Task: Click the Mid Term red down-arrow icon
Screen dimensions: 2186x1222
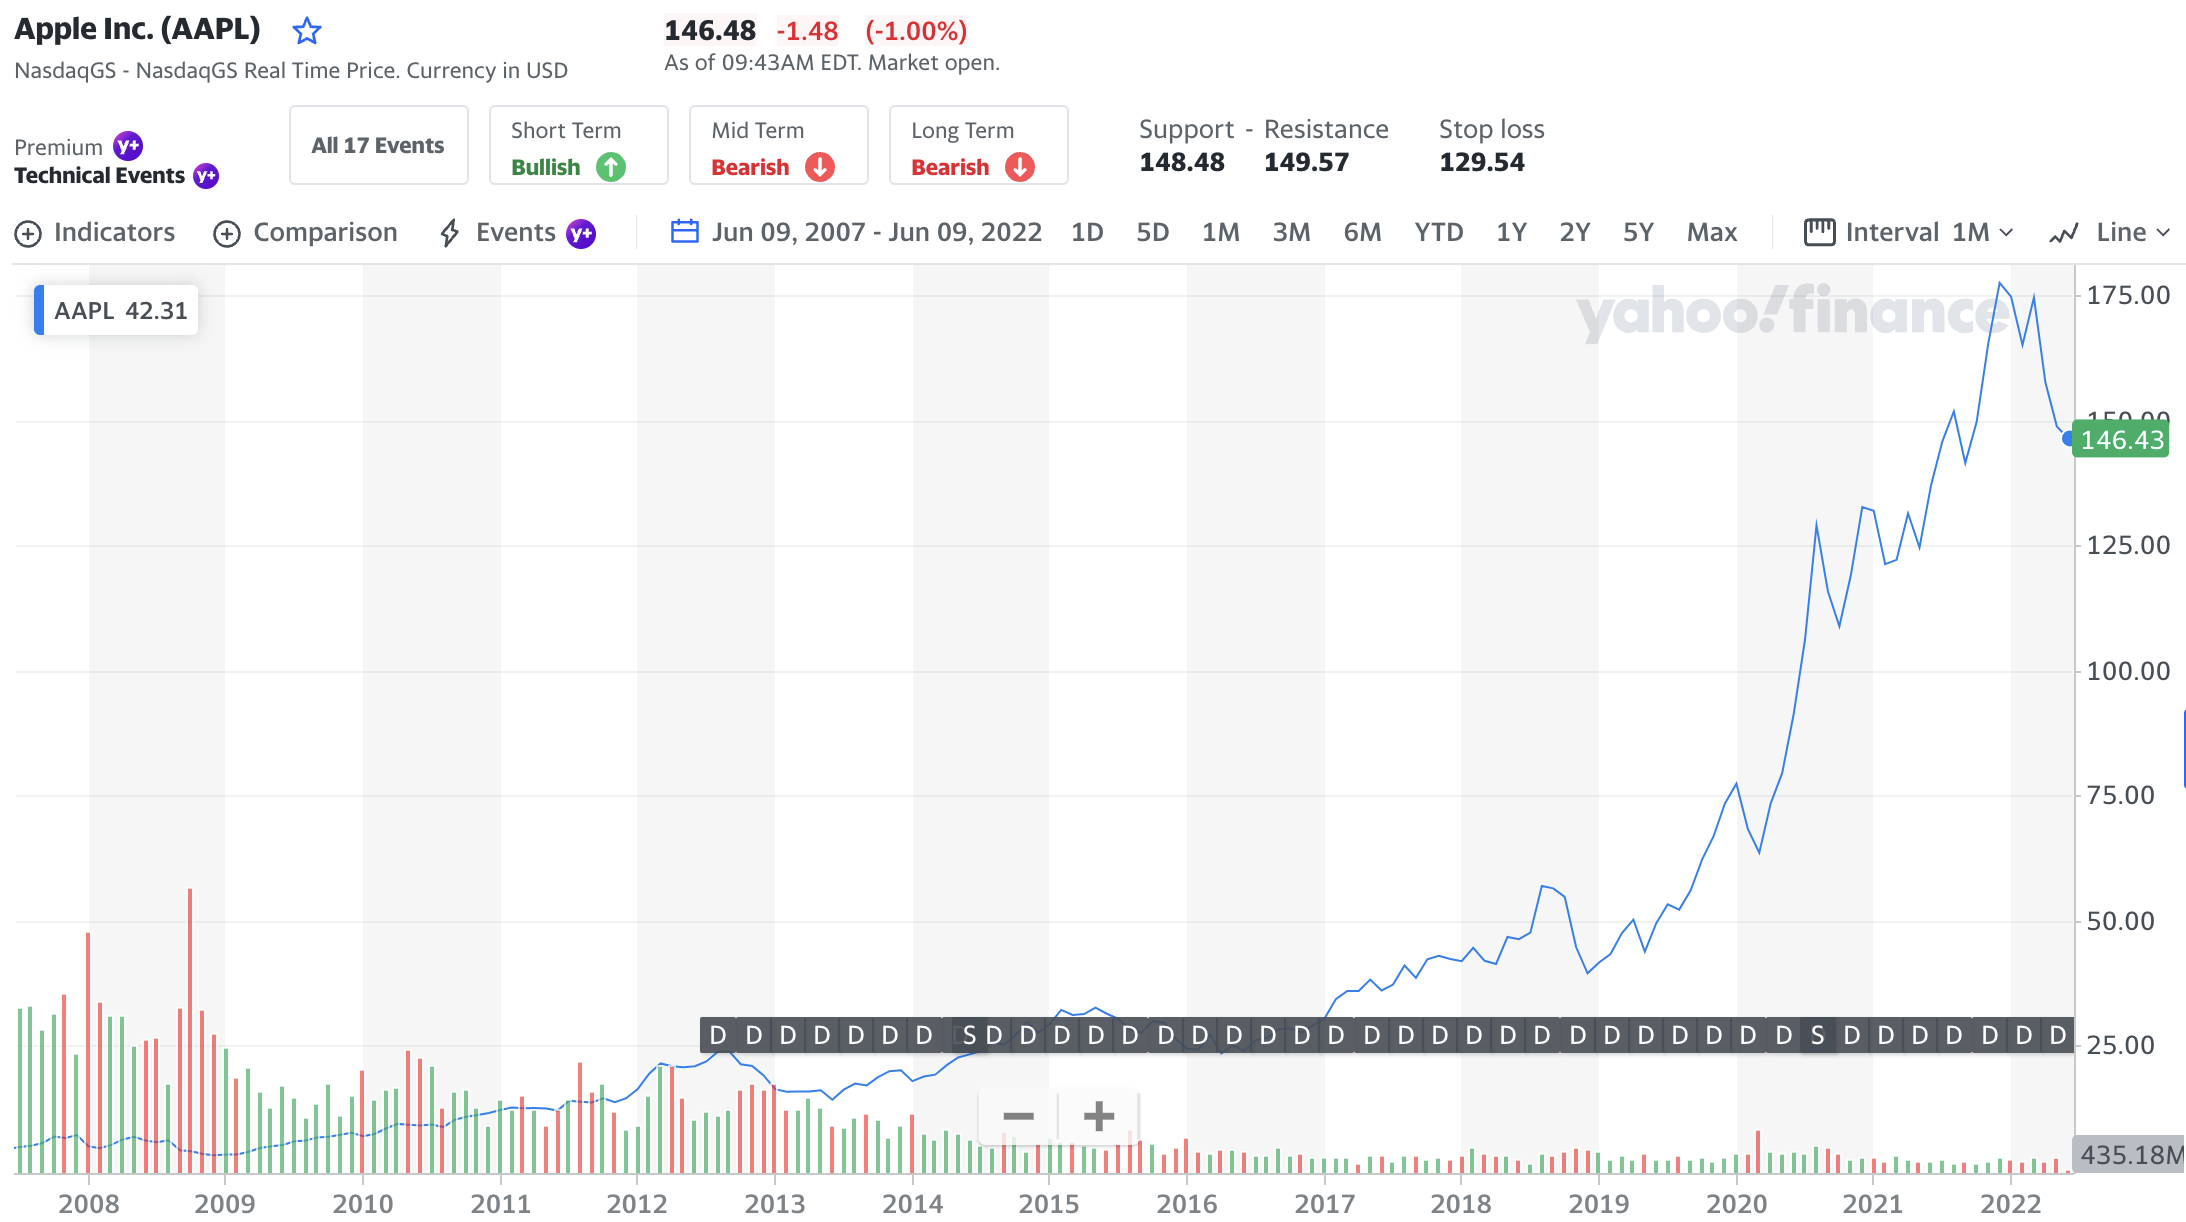Action: (x=820, y=167)
